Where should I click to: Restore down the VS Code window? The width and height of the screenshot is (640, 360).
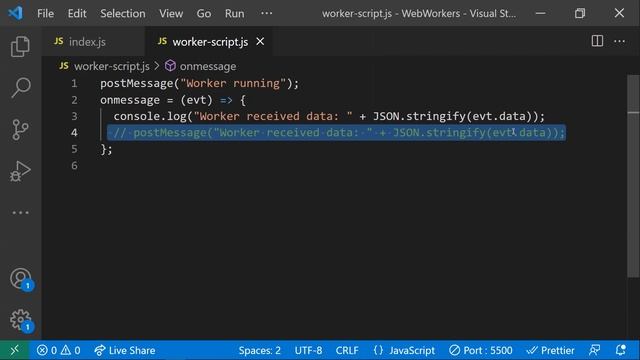pyautogui.click(x=580, y=13)
